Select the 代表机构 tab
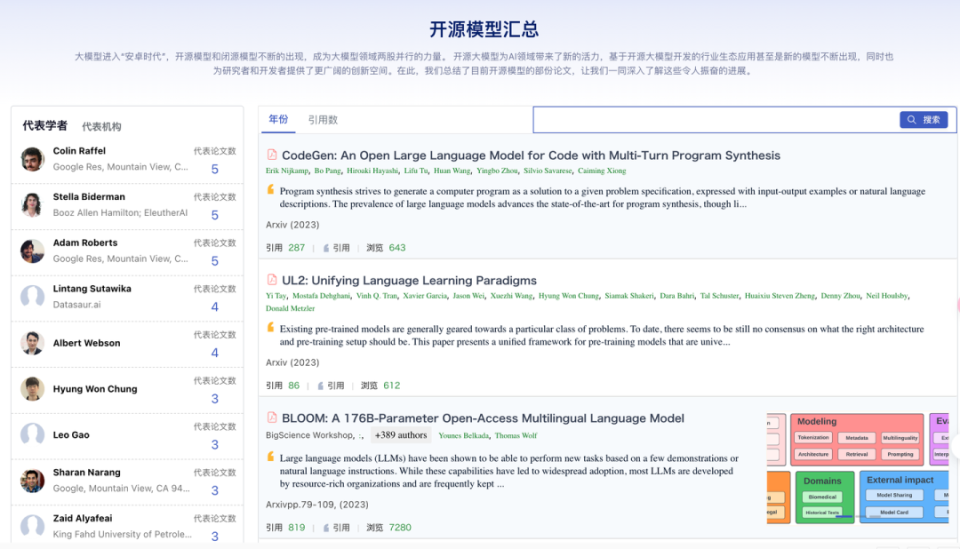 pos(102,127)
